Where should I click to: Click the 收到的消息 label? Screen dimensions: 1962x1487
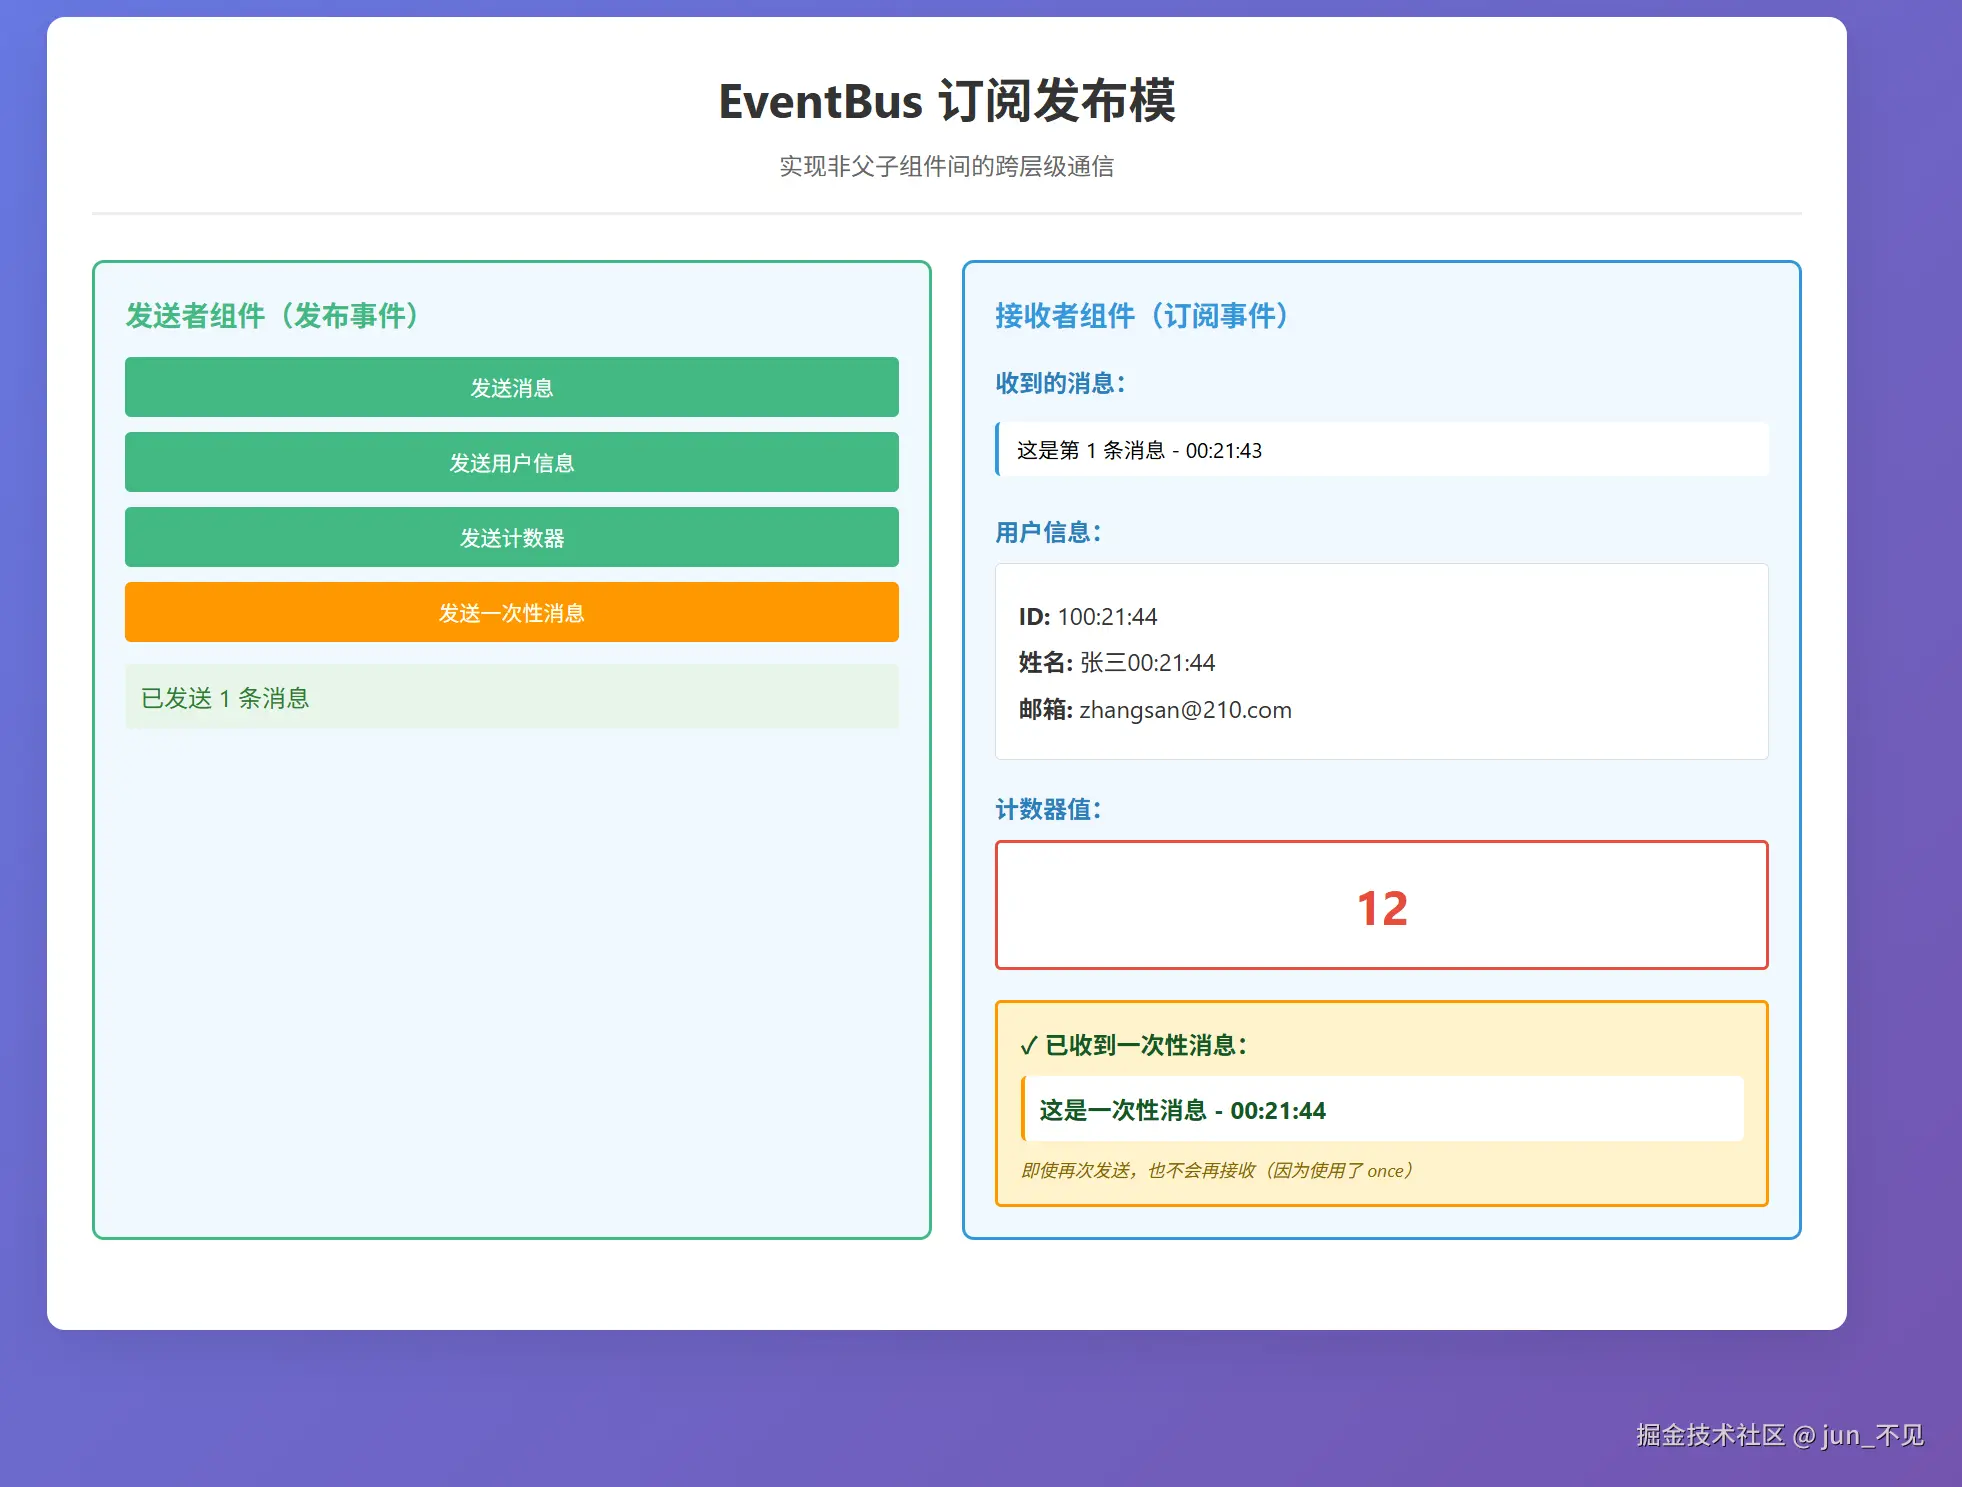click(x=1060, y=383)
